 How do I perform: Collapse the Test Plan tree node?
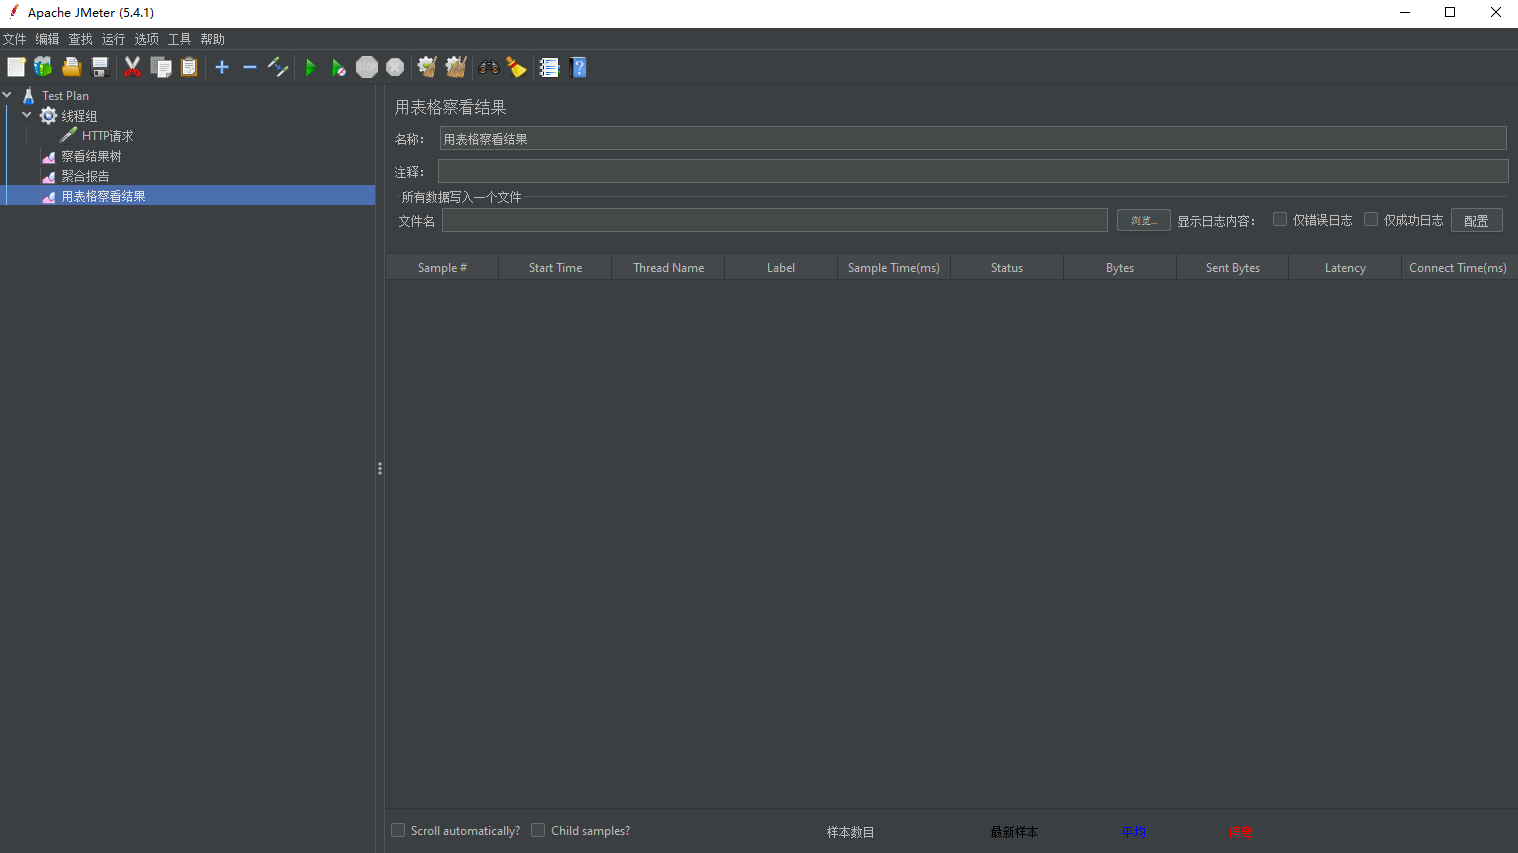pos(7,95)
